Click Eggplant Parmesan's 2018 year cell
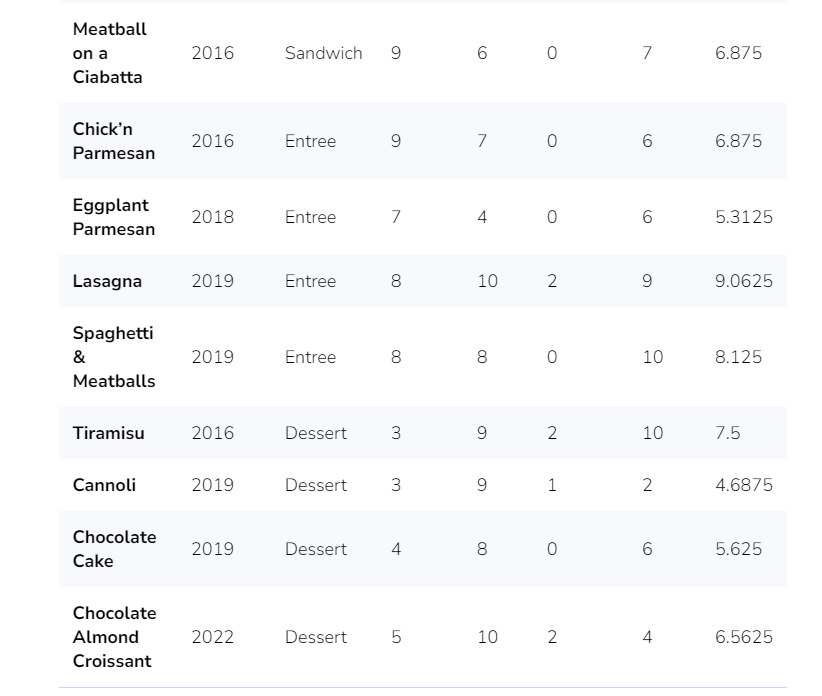The width and height of the screenshot is (822, 696). (x=212, y=217)
